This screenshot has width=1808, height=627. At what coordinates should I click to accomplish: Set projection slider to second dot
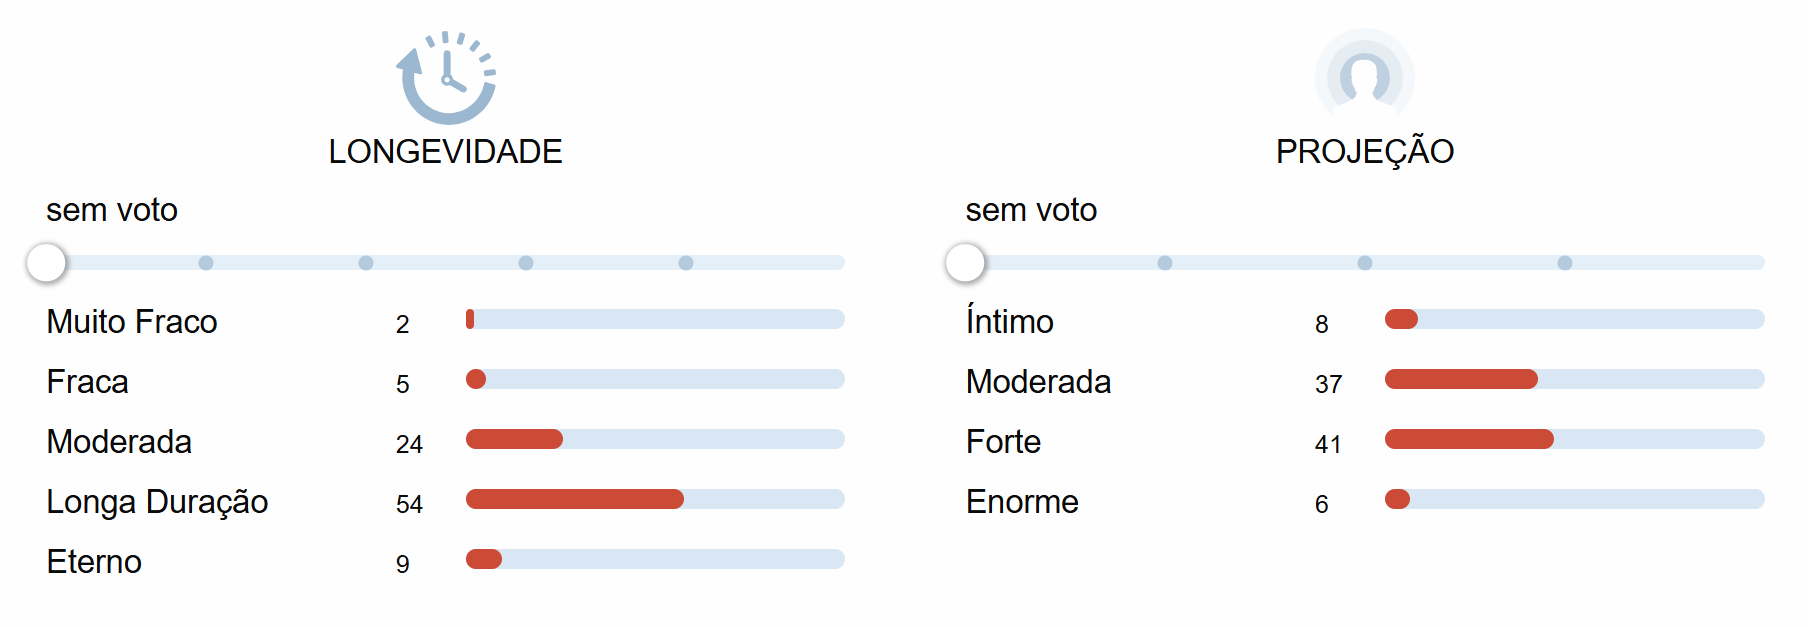click(1365, 263)
